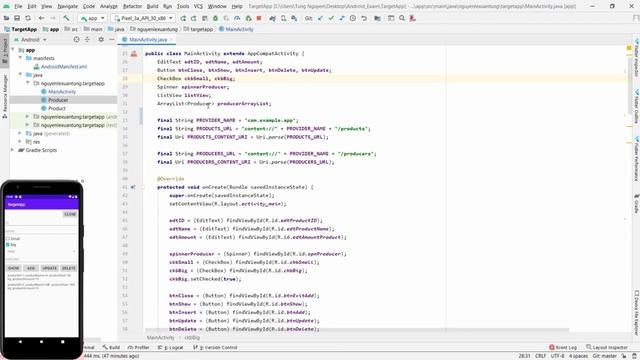Toggle the Big checkbox in emulator app
Screen dimensions: 640x360
coord(8,245)
